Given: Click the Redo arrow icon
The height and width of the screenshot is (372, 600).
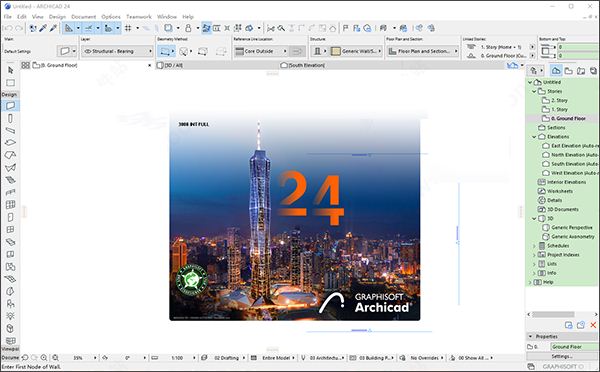Looking at the screenshot, I should point(19,28).
